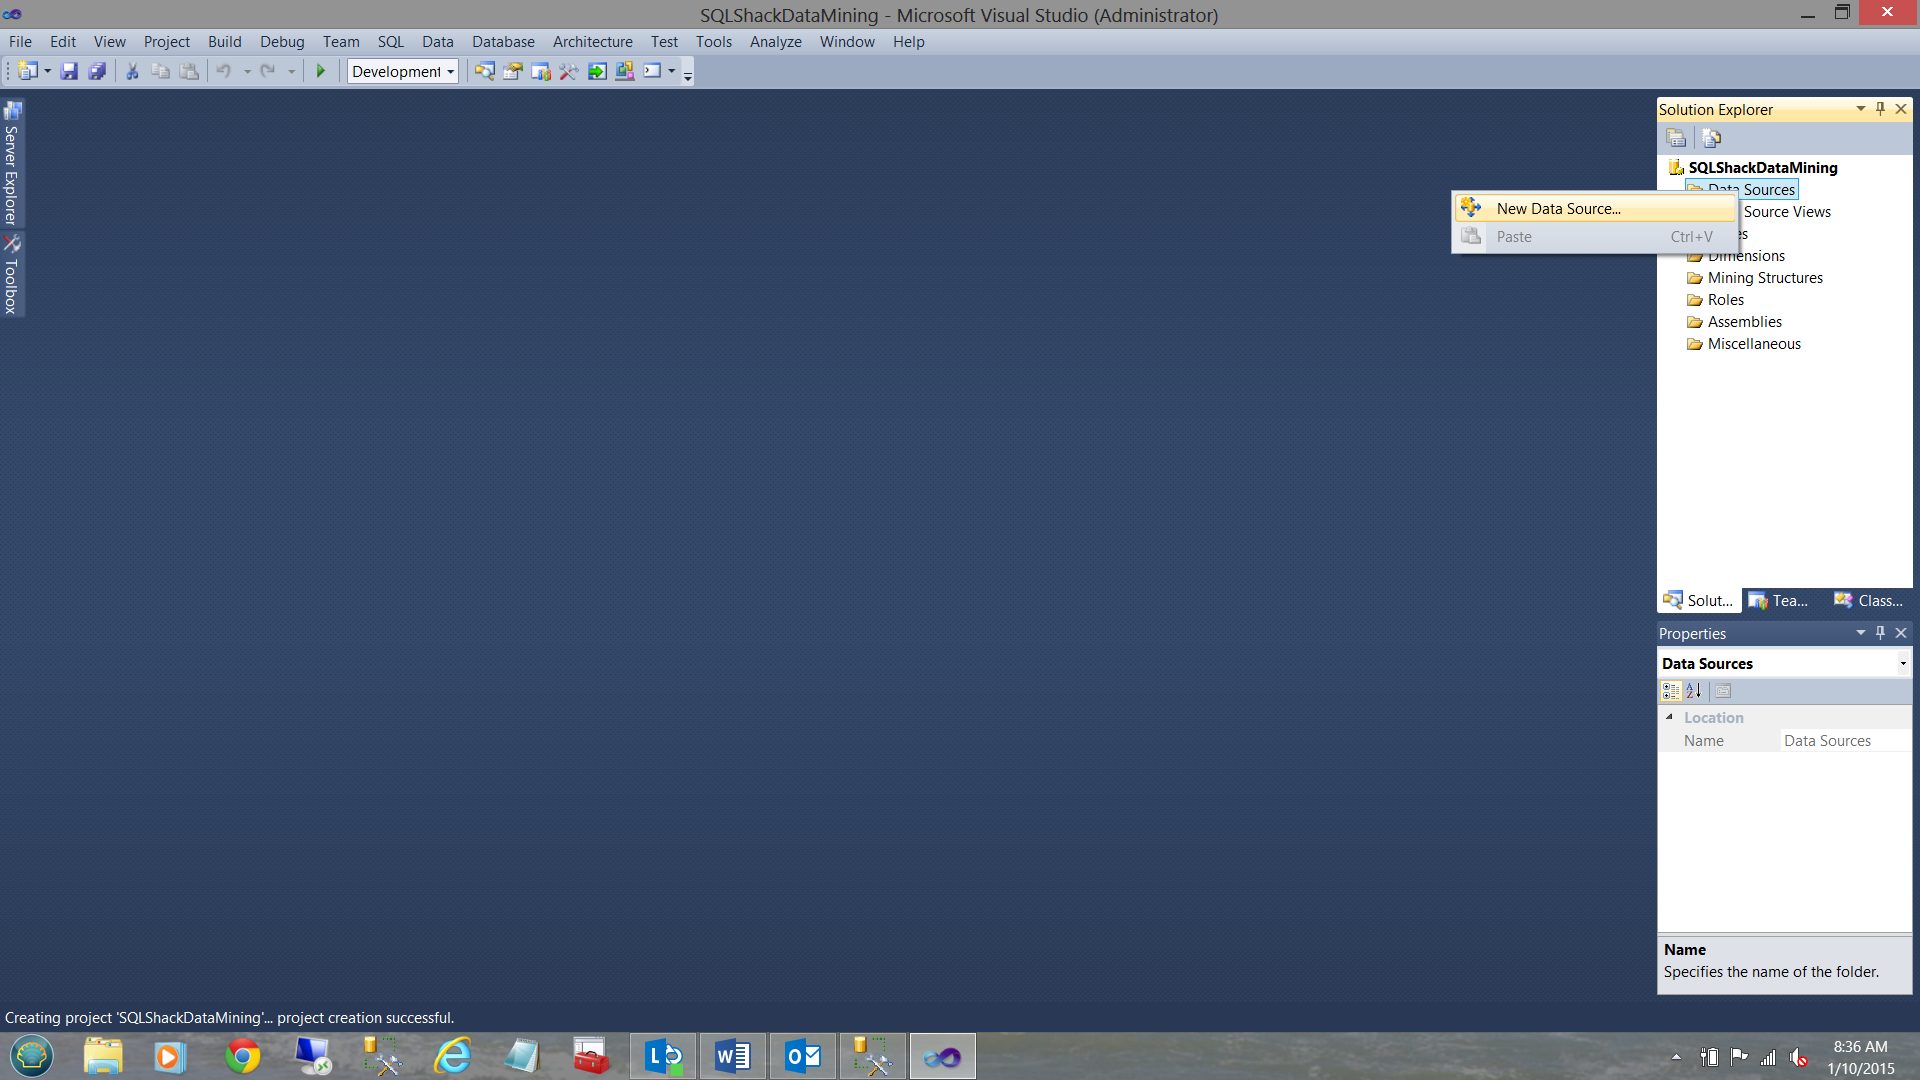Click the Name property value field
1920x1080 pixels.
1844,741
